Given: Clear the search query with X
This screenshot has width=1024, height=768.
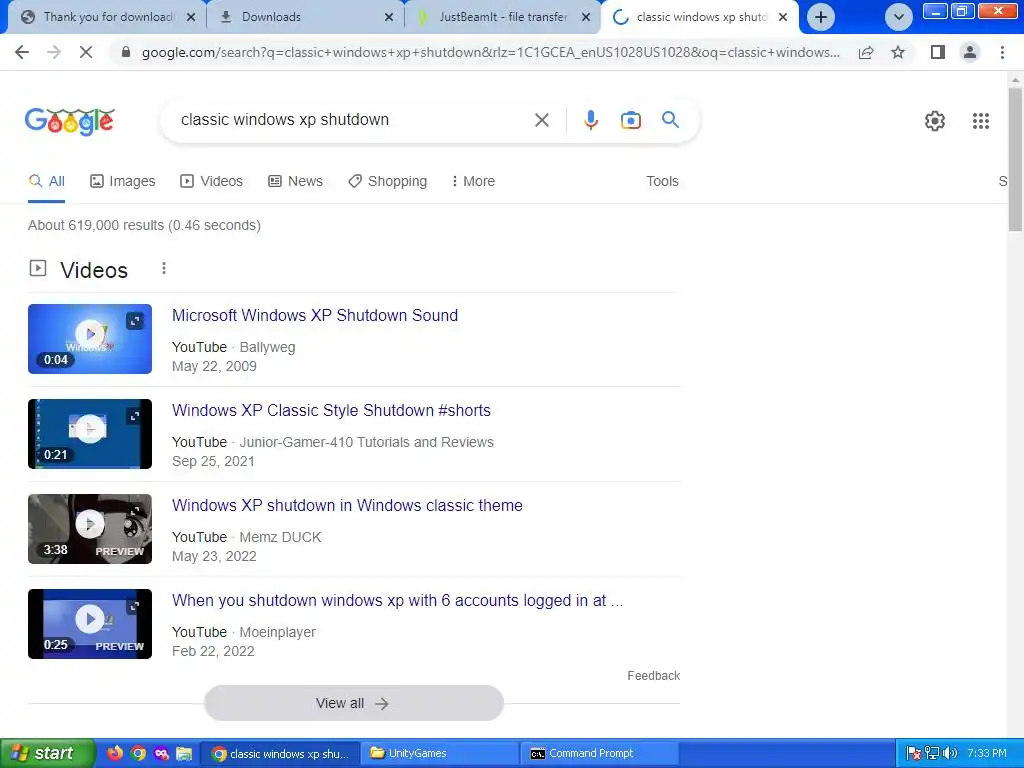Looking at the screenshot, I should [541, 120].
